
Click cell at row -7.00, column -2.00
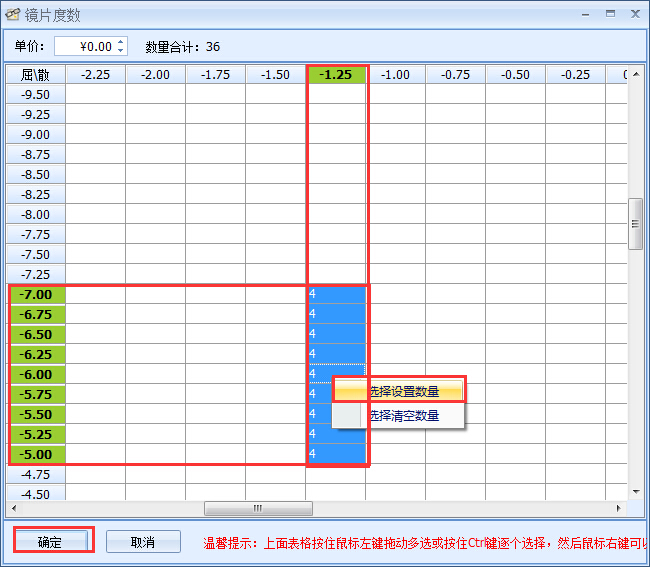click(x=155, y=294)
